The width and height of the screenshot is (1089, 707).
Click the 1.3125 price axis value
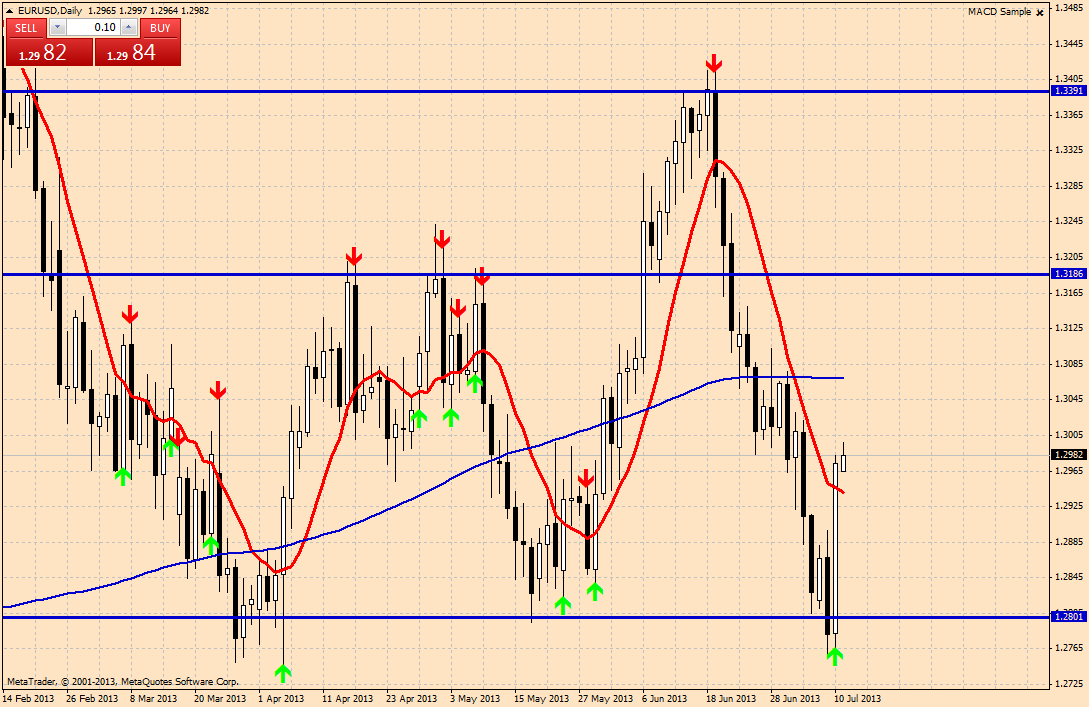coord(1070,328)
